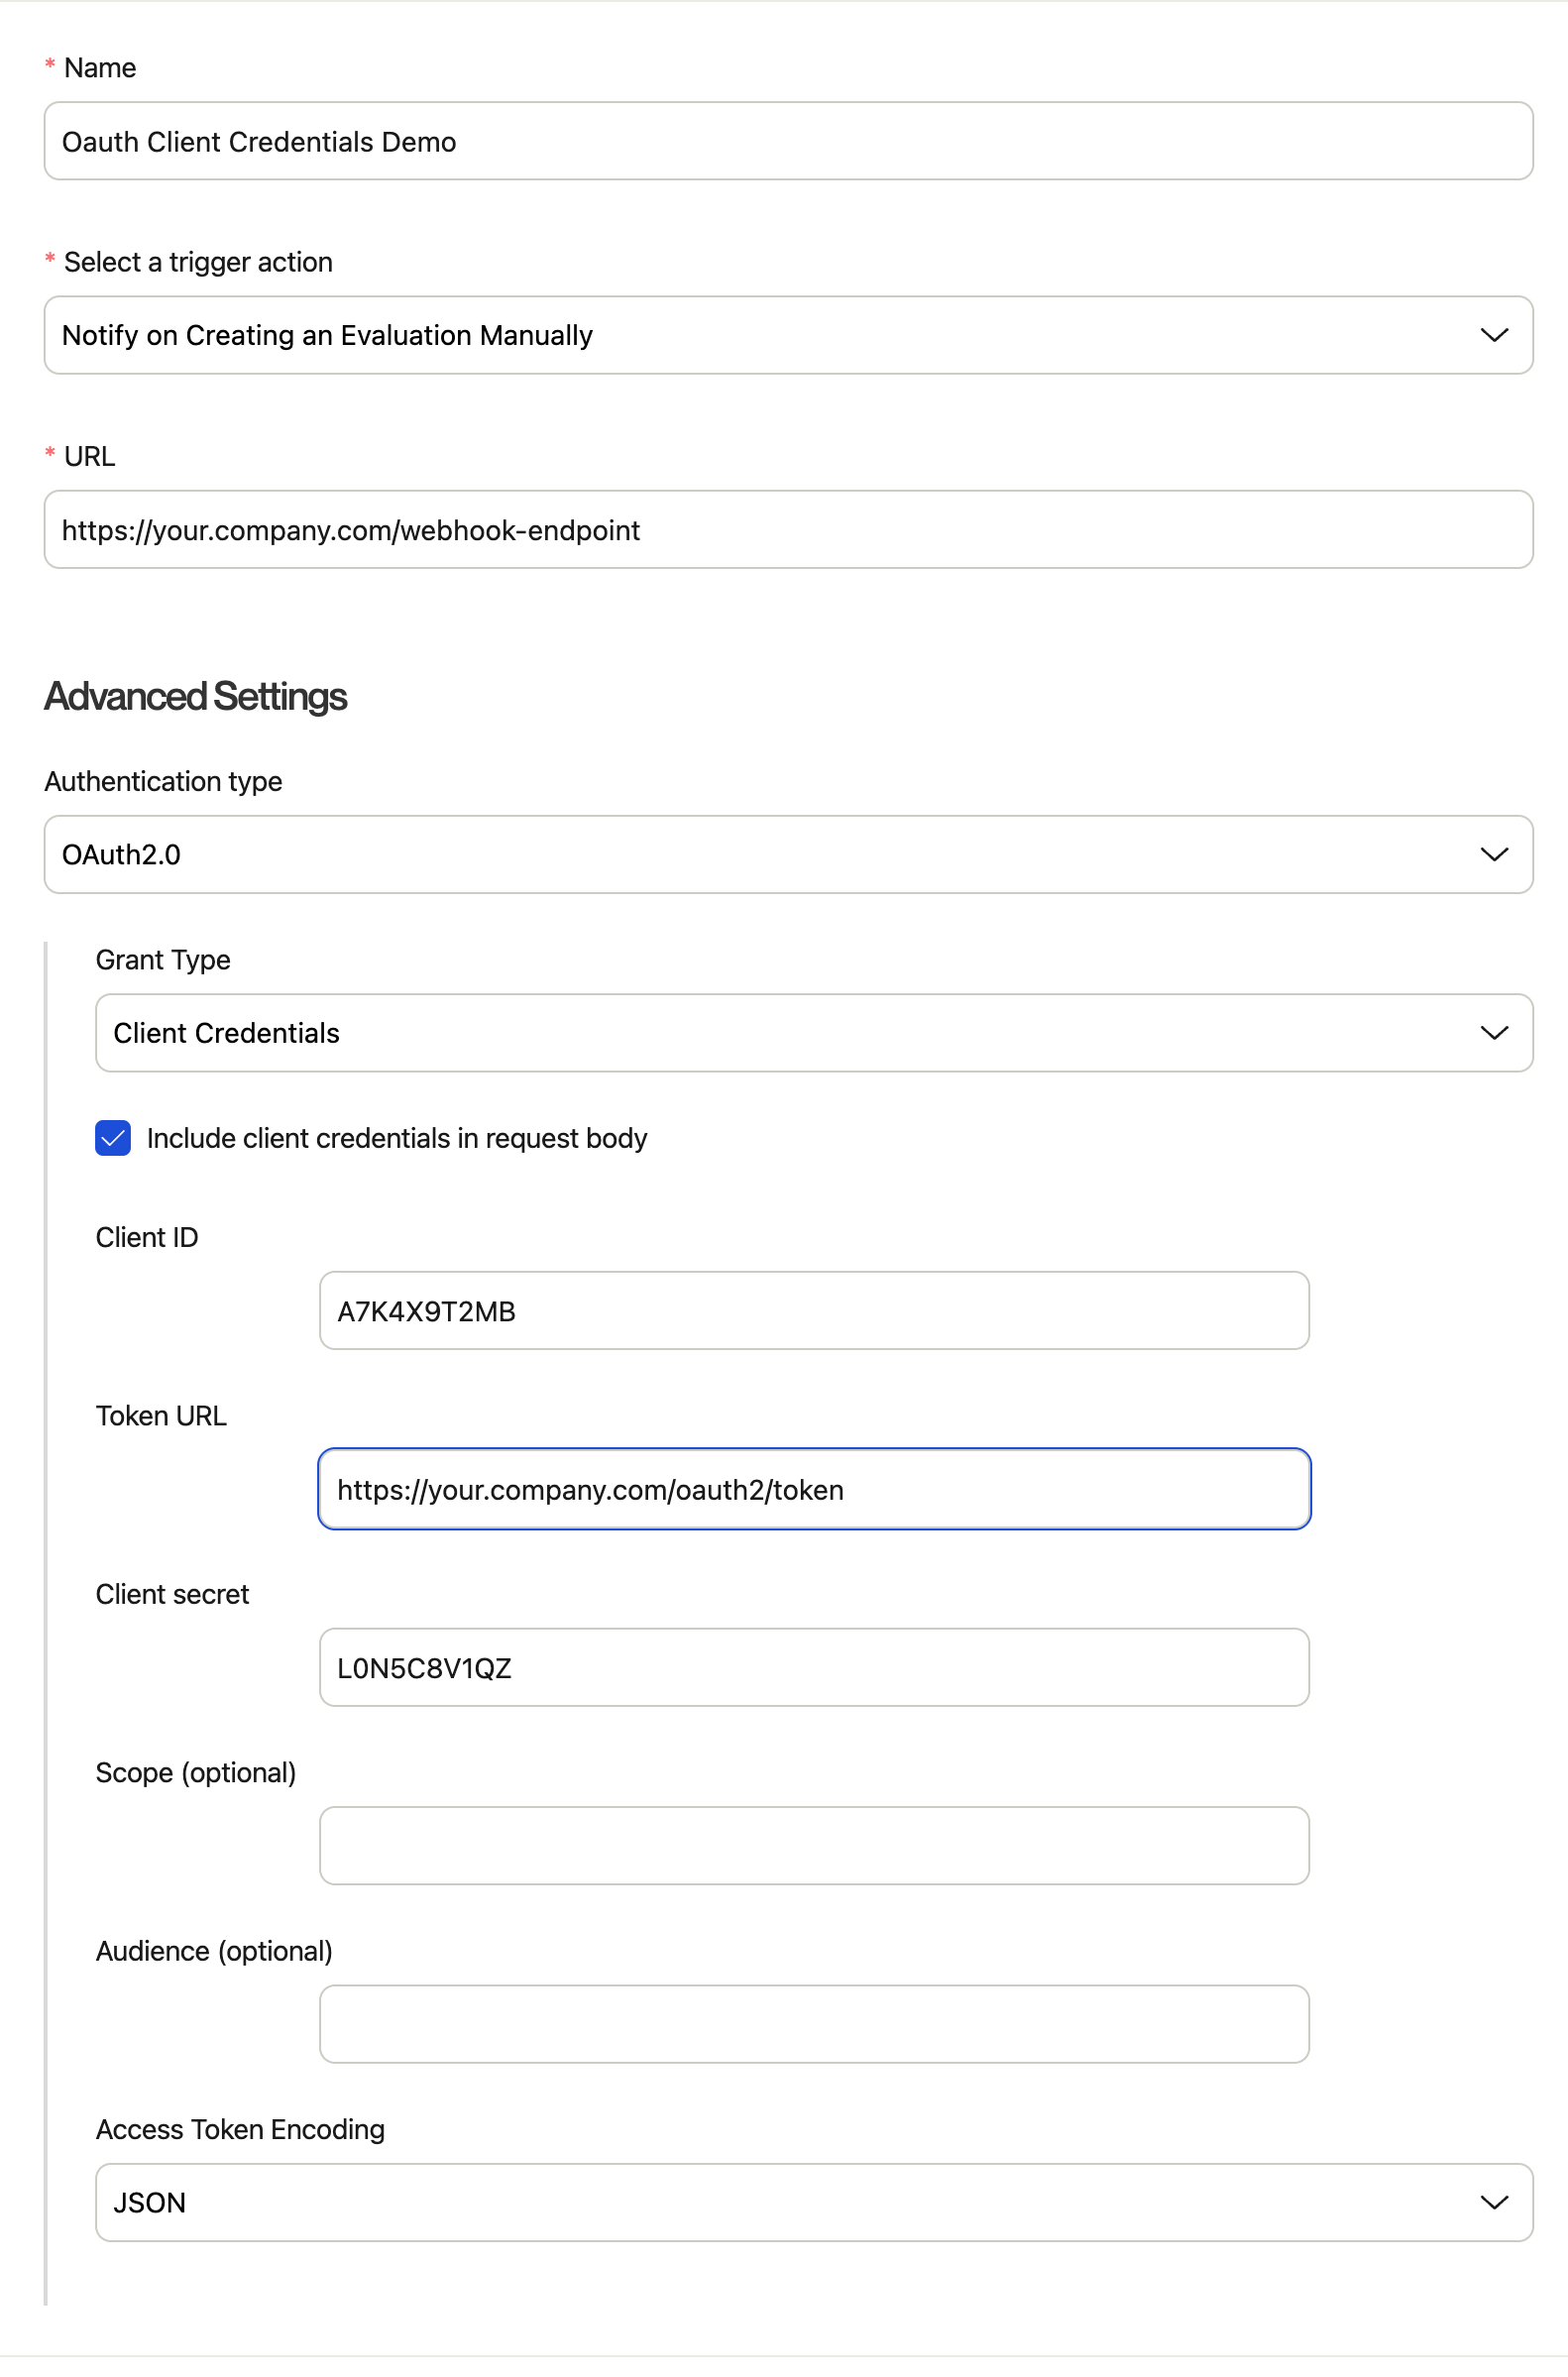Image resolution: width=1568 pixels, height=2377 pixels.
Task: Focus the Name field with Oauth Client Credentials Demo
Action: pyautogui.click(x=788, y=141)
